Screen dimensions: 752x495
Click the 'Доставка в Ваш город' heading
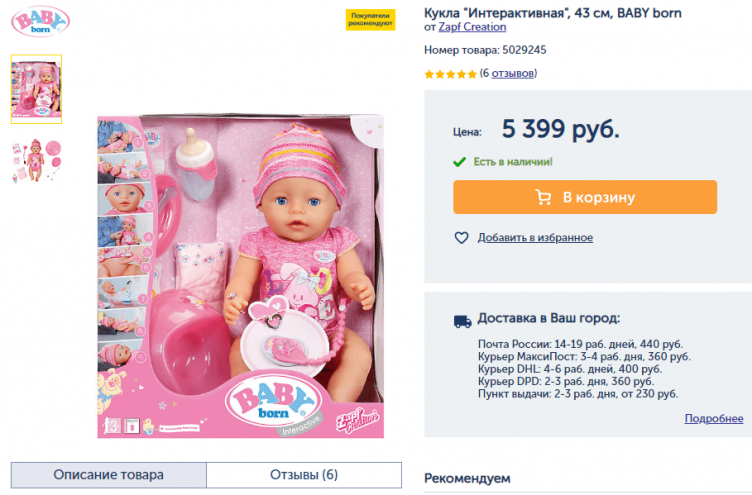click(x=548, y=319)
